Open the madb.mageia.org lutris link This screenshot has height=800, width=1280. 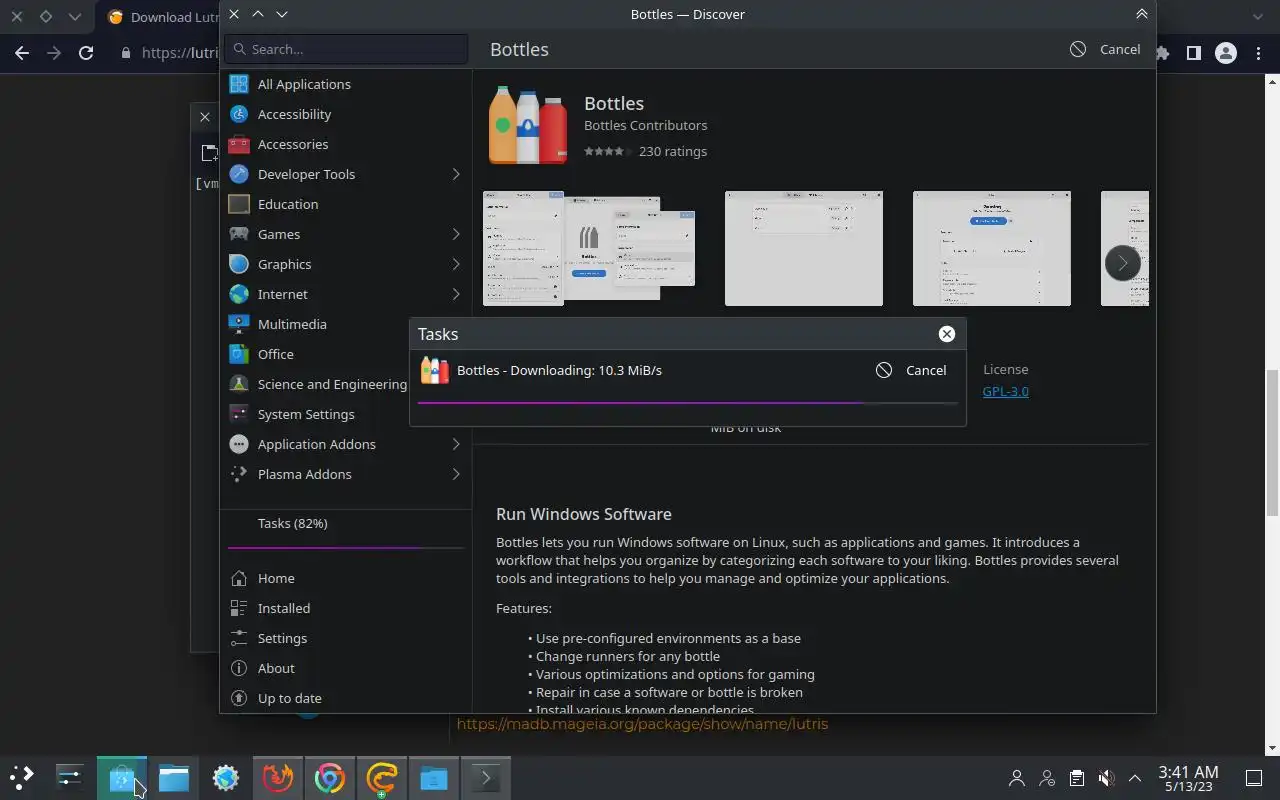click(x=642, y=723)
